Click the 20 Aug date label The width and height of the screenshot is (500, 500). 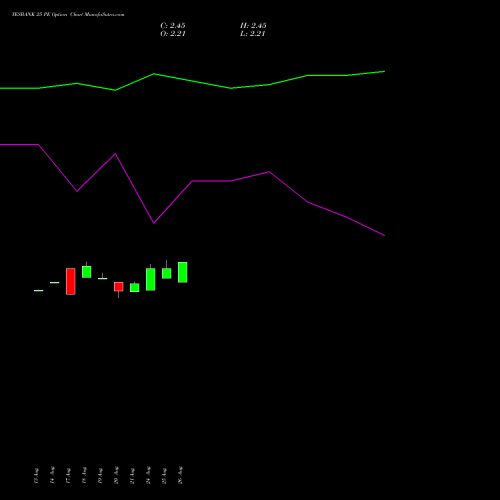click(116, 475)
